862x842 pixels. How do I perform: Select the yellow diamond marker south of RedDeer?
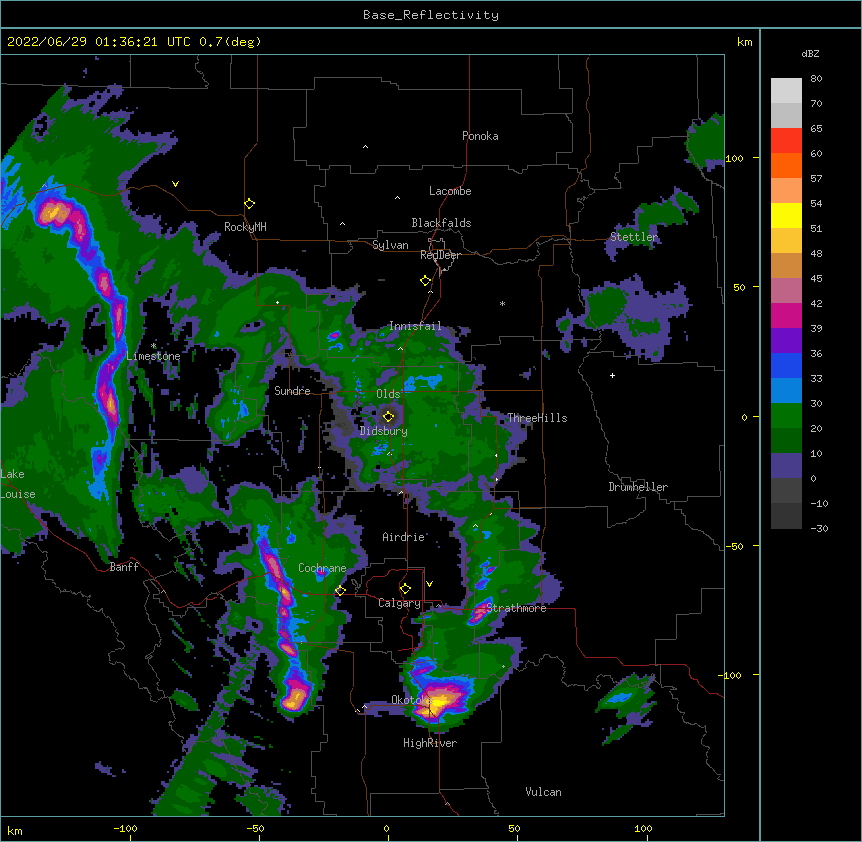[x=426, y=281]
